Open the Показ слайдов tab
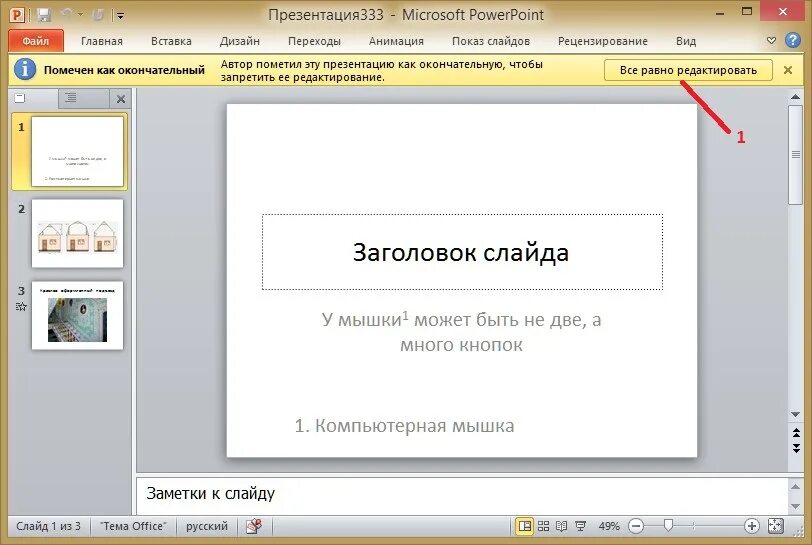Screen dimensions: 812x545 coord(491,41)
